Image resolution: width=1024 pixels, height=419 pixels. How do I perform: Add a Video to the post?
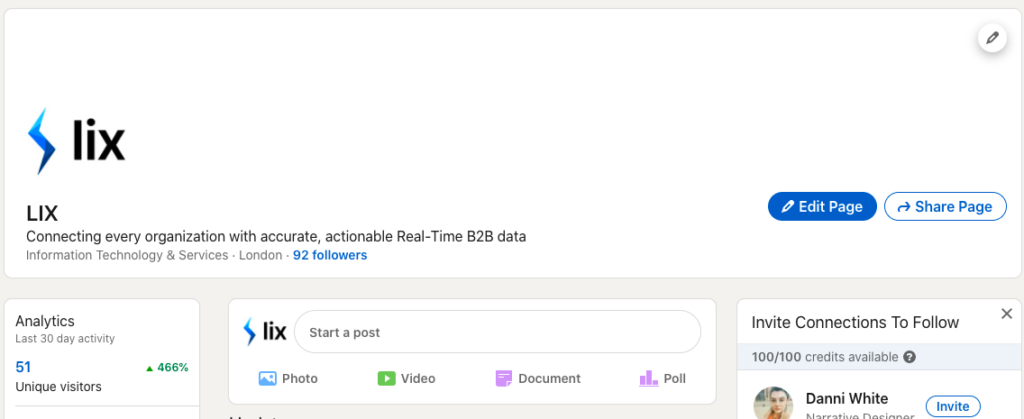406,378
